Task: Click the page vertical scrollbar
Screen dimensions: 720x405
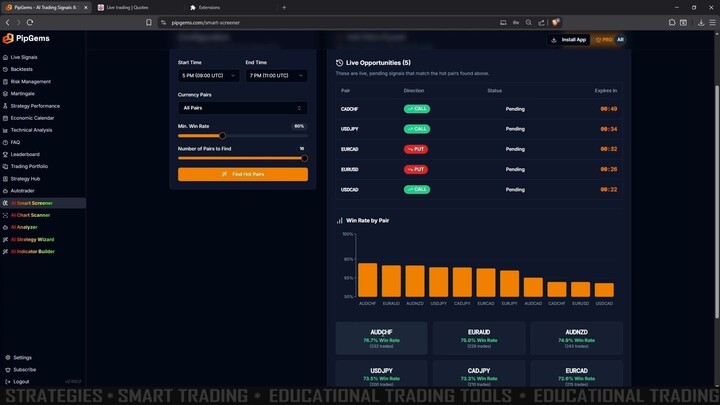Action: pyautogui.click(x=717, y=202)
